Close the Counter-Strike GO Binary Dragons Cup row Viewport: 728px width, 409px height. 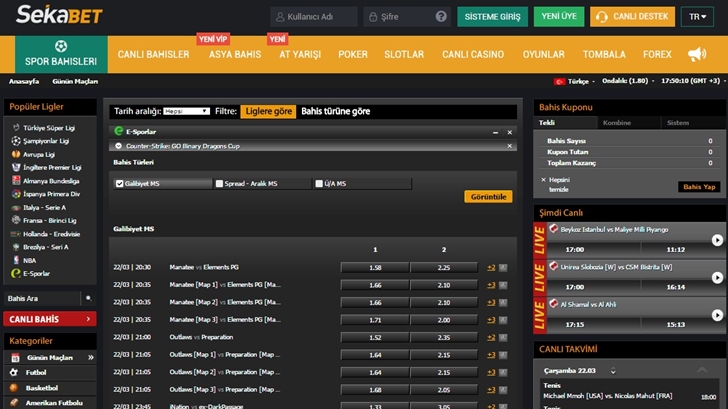point(510,146)
